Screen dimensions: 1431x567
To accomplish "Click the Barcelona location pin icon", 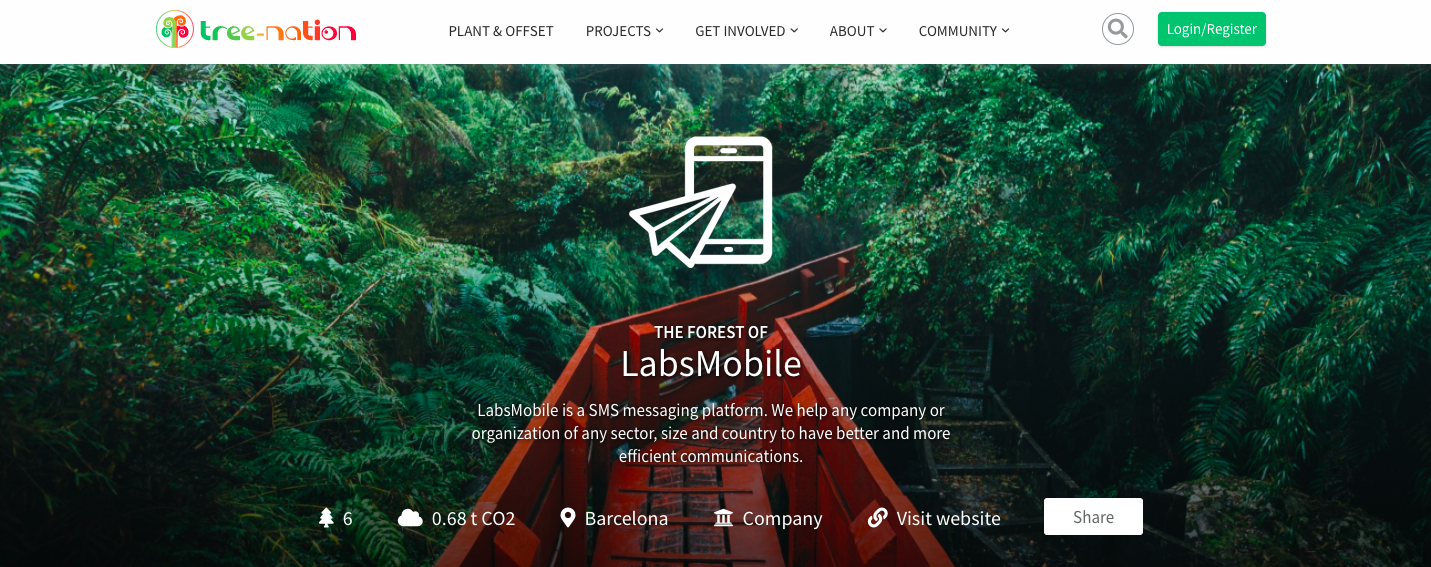I will (x=568, y=518).
